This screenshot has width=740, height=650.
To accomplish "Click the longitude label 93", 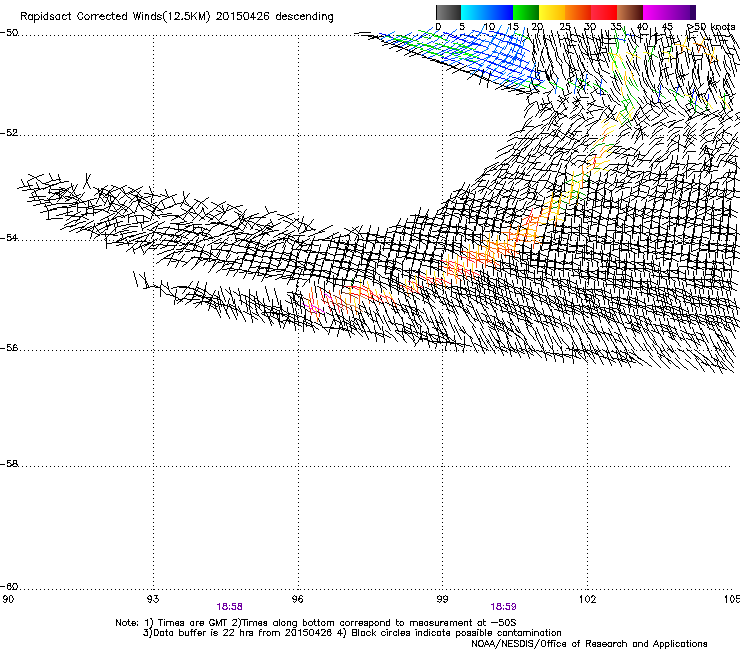I will (x=153, y=599).
